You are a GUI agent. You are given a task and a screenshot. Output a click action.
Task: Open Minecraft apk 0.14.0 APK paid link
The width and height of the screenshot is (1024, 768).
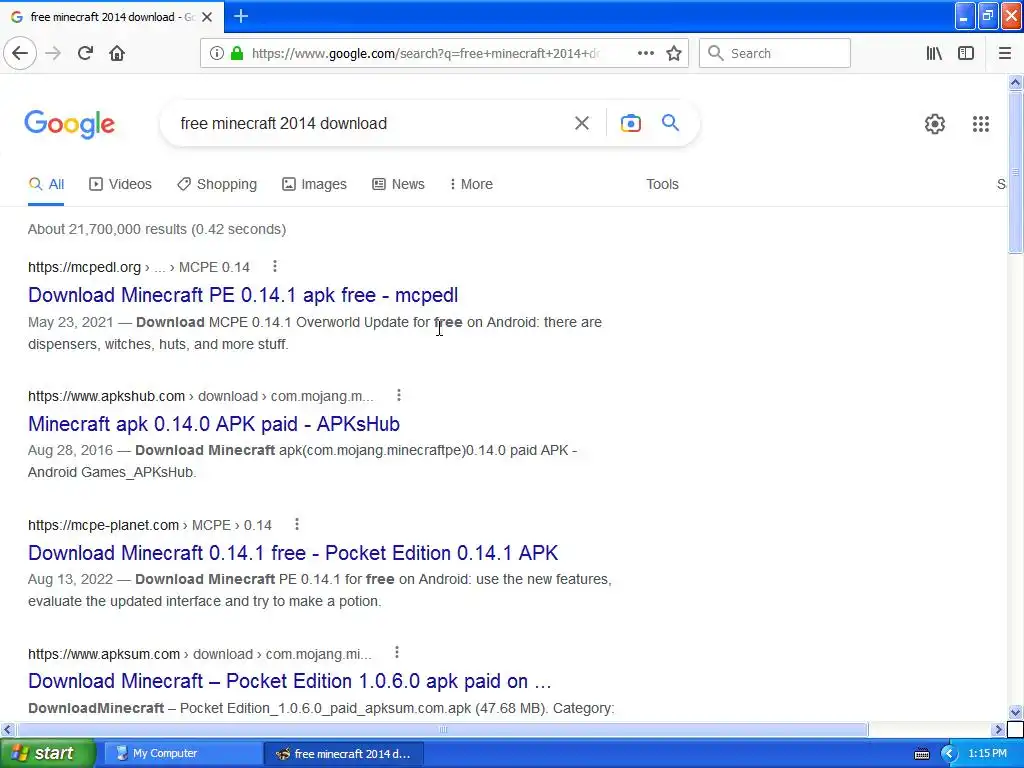click(x=214, y=424)
